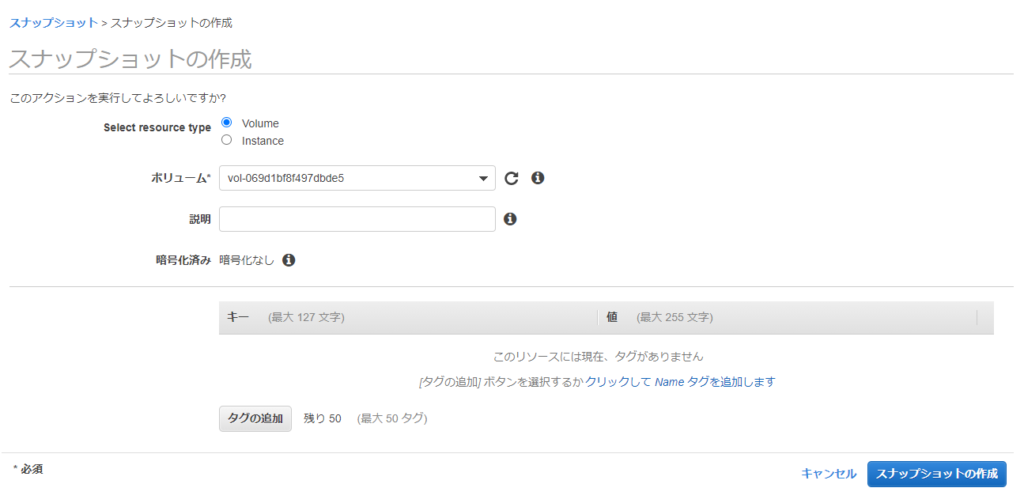1024x503 pixels.
Task: Follow the クリックして Name タグを追加します link
Action: 680,382
